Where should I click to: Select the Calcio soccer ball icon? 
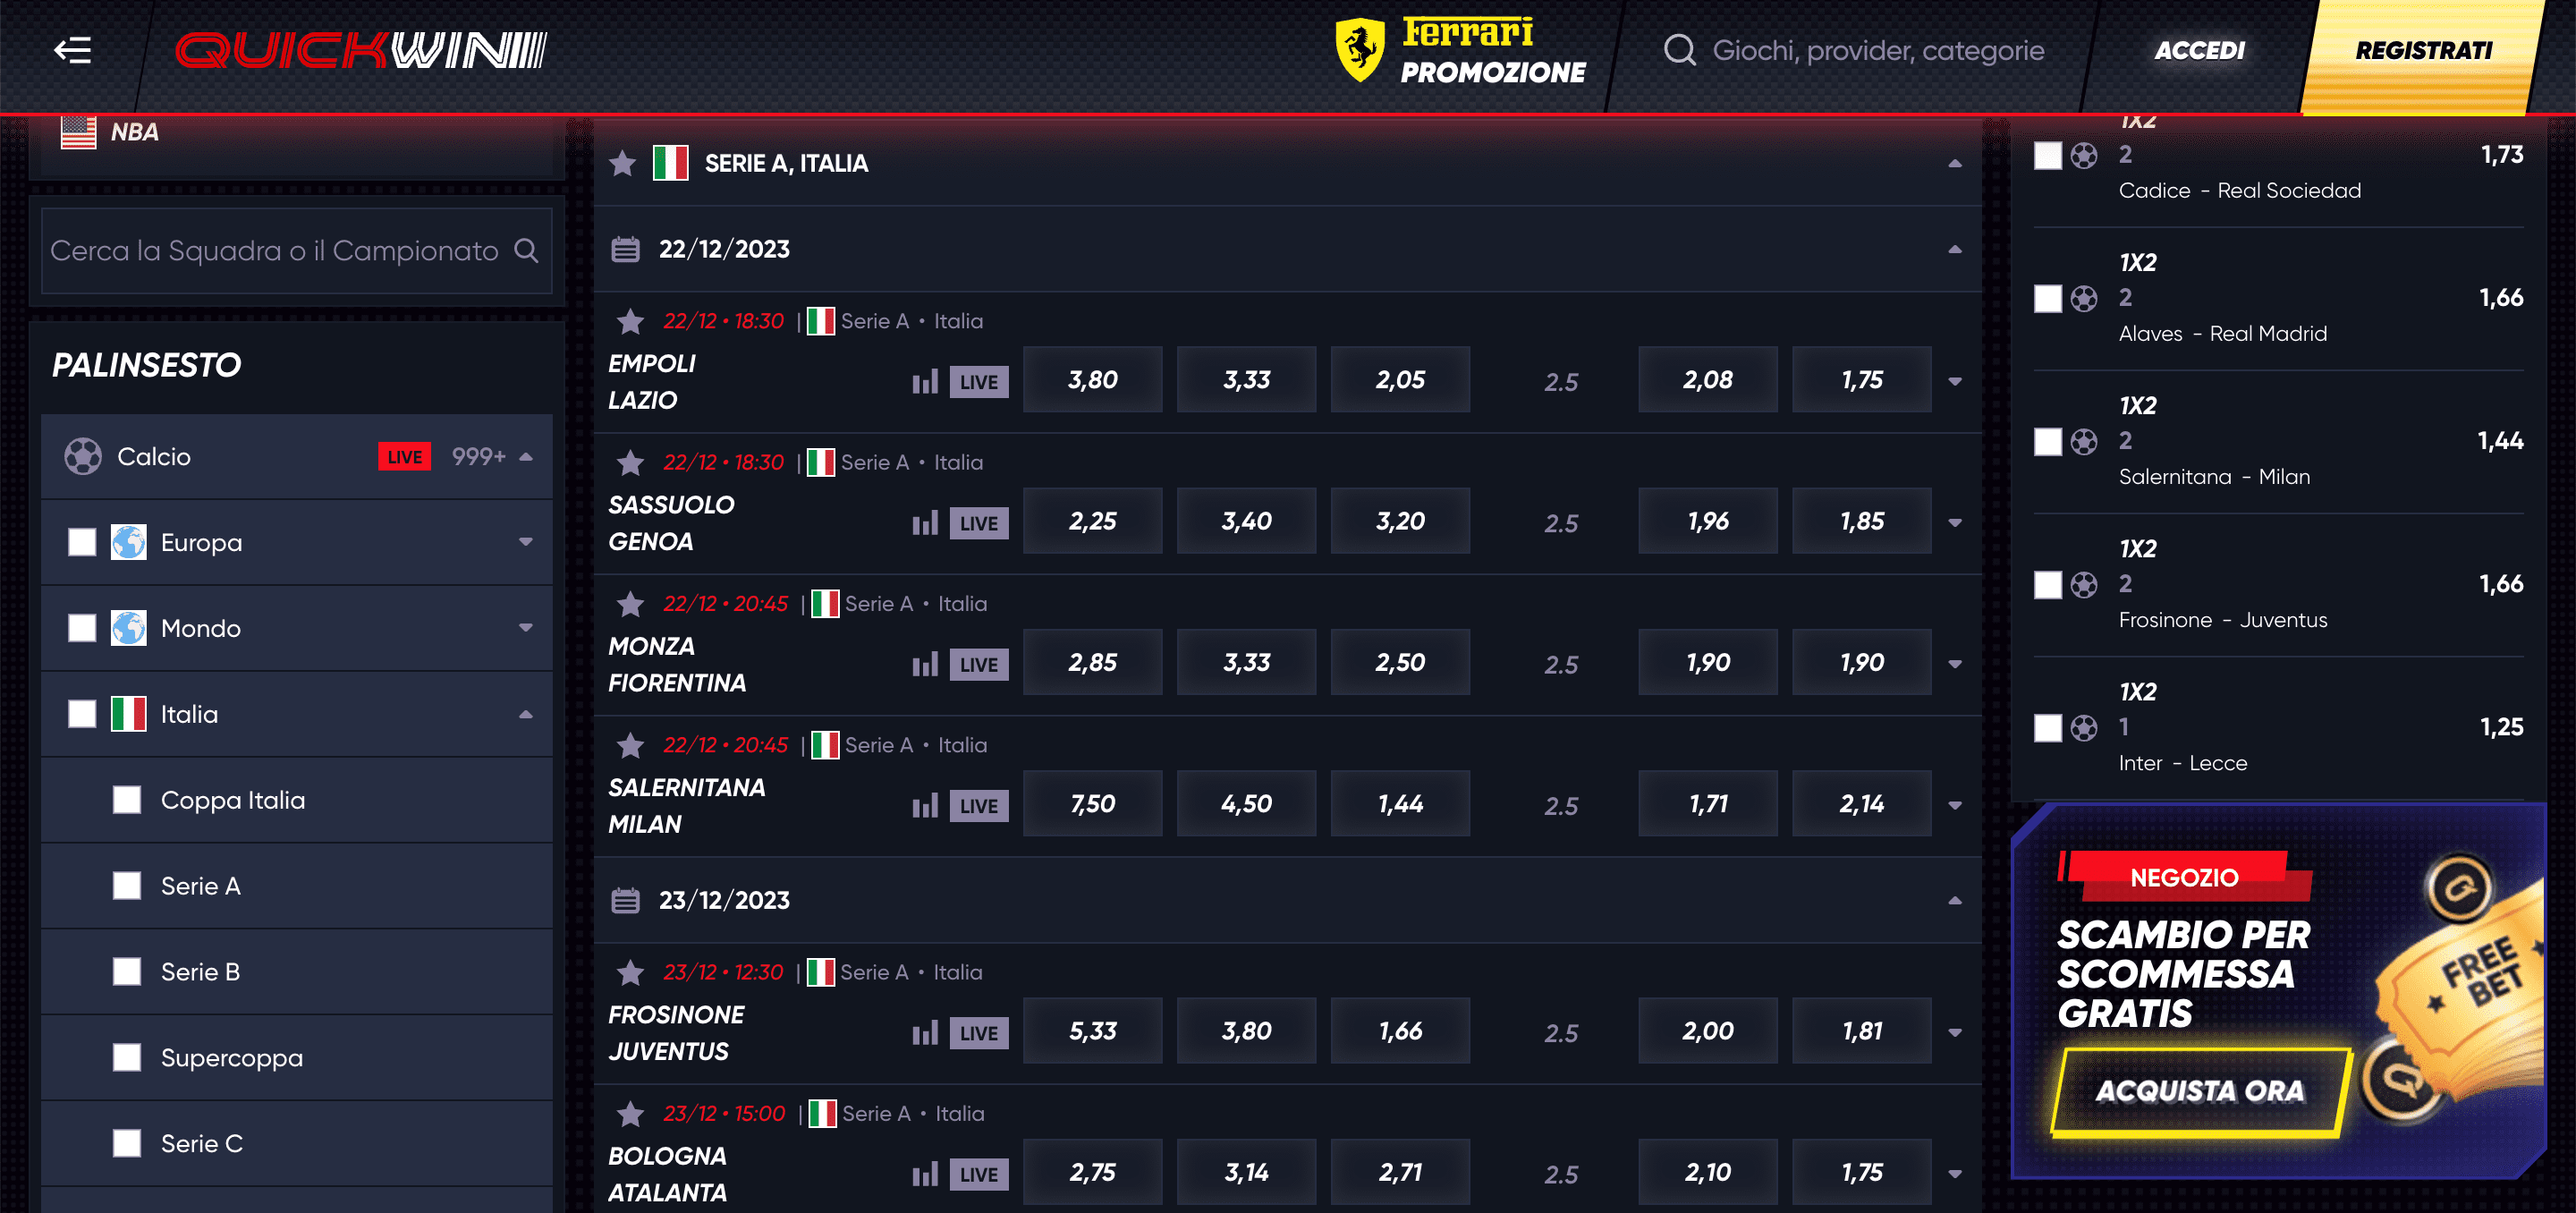85,456
